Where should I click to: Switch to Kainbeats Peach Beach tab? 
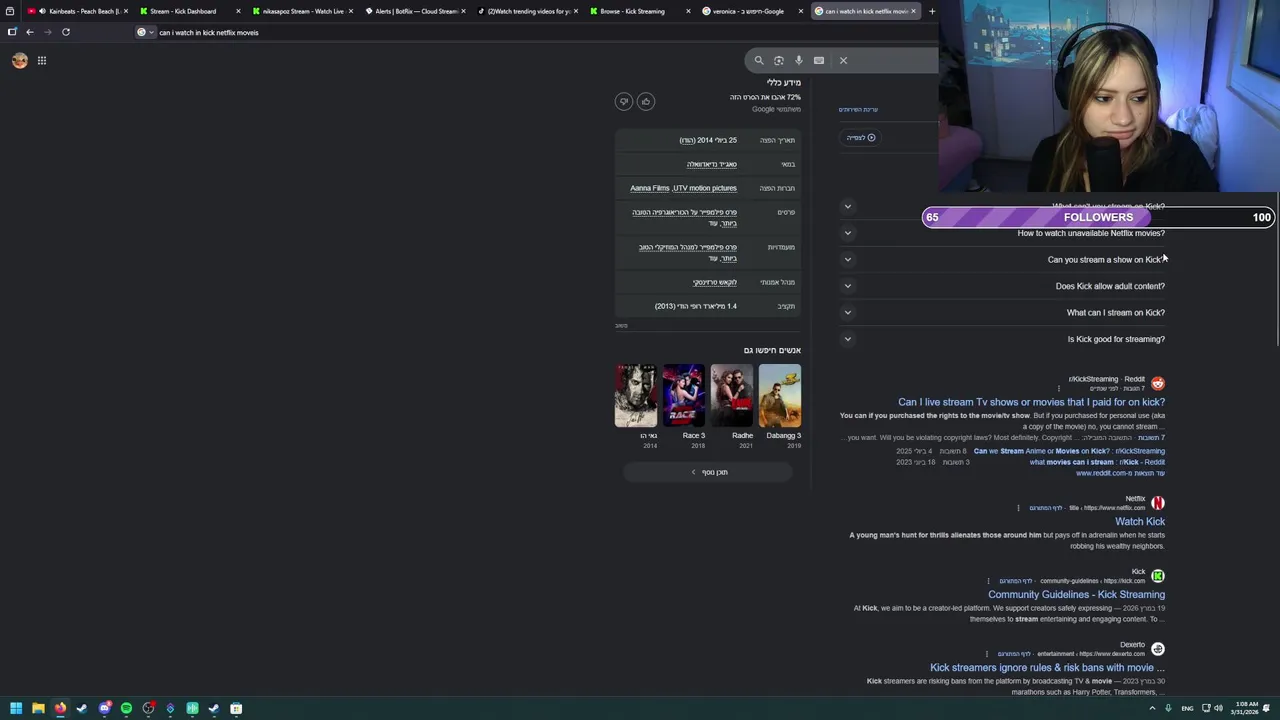pos(79,11)
